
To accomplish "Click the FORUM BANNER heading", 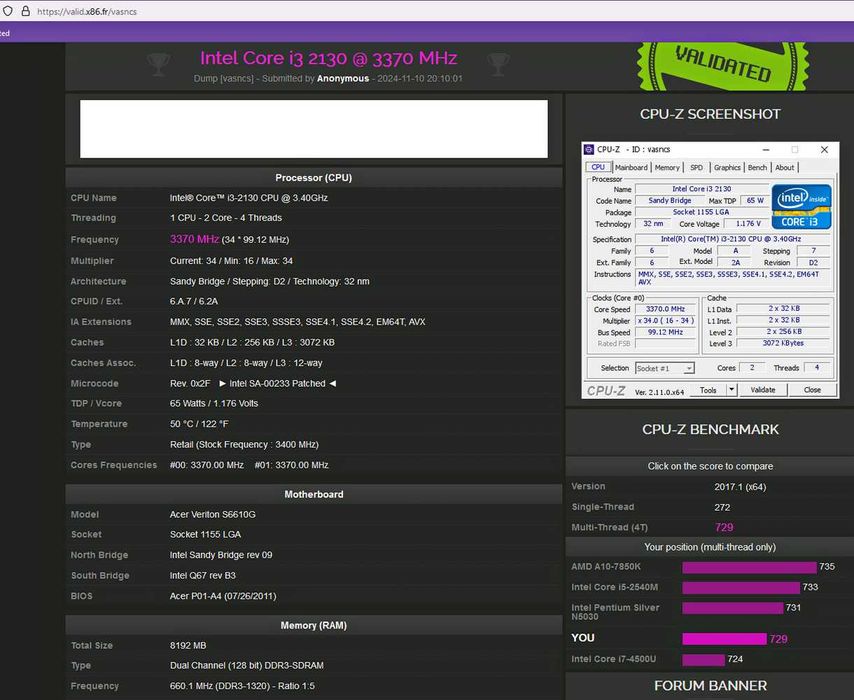I will tap(710, 686).
